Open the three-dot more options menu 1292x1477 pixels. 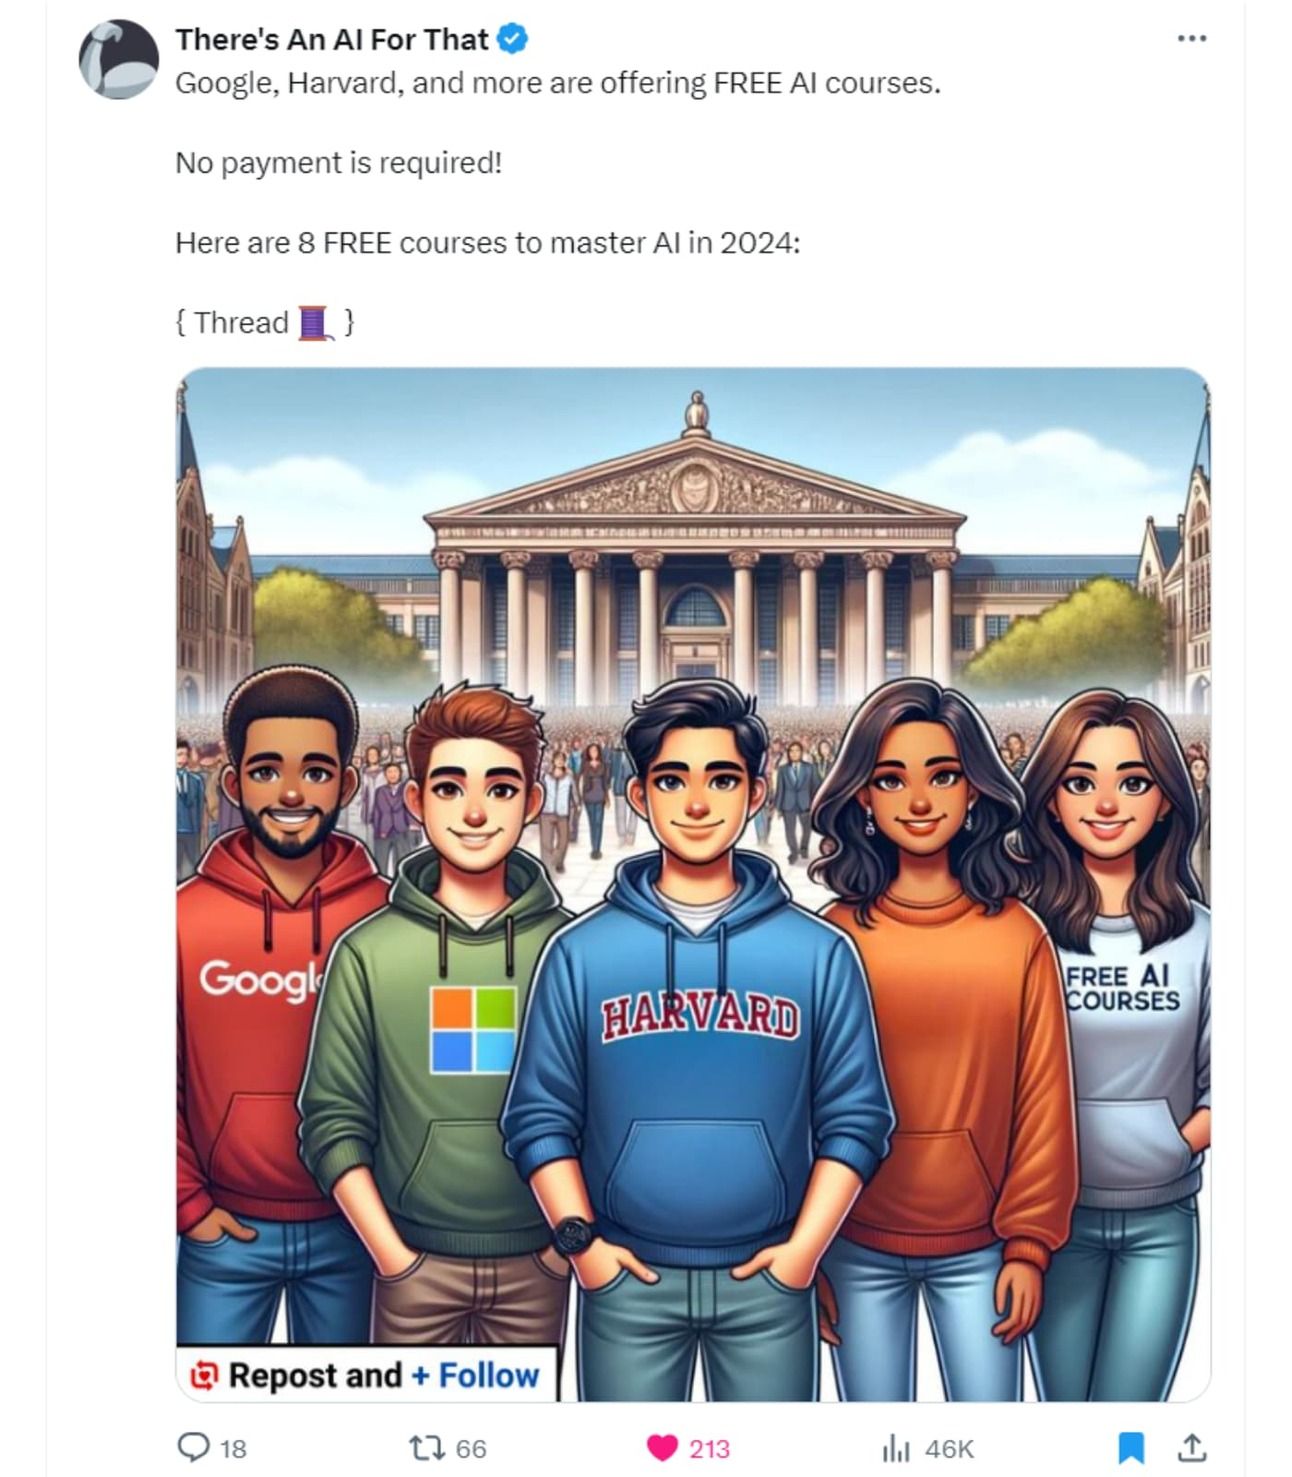(1192, 38)
